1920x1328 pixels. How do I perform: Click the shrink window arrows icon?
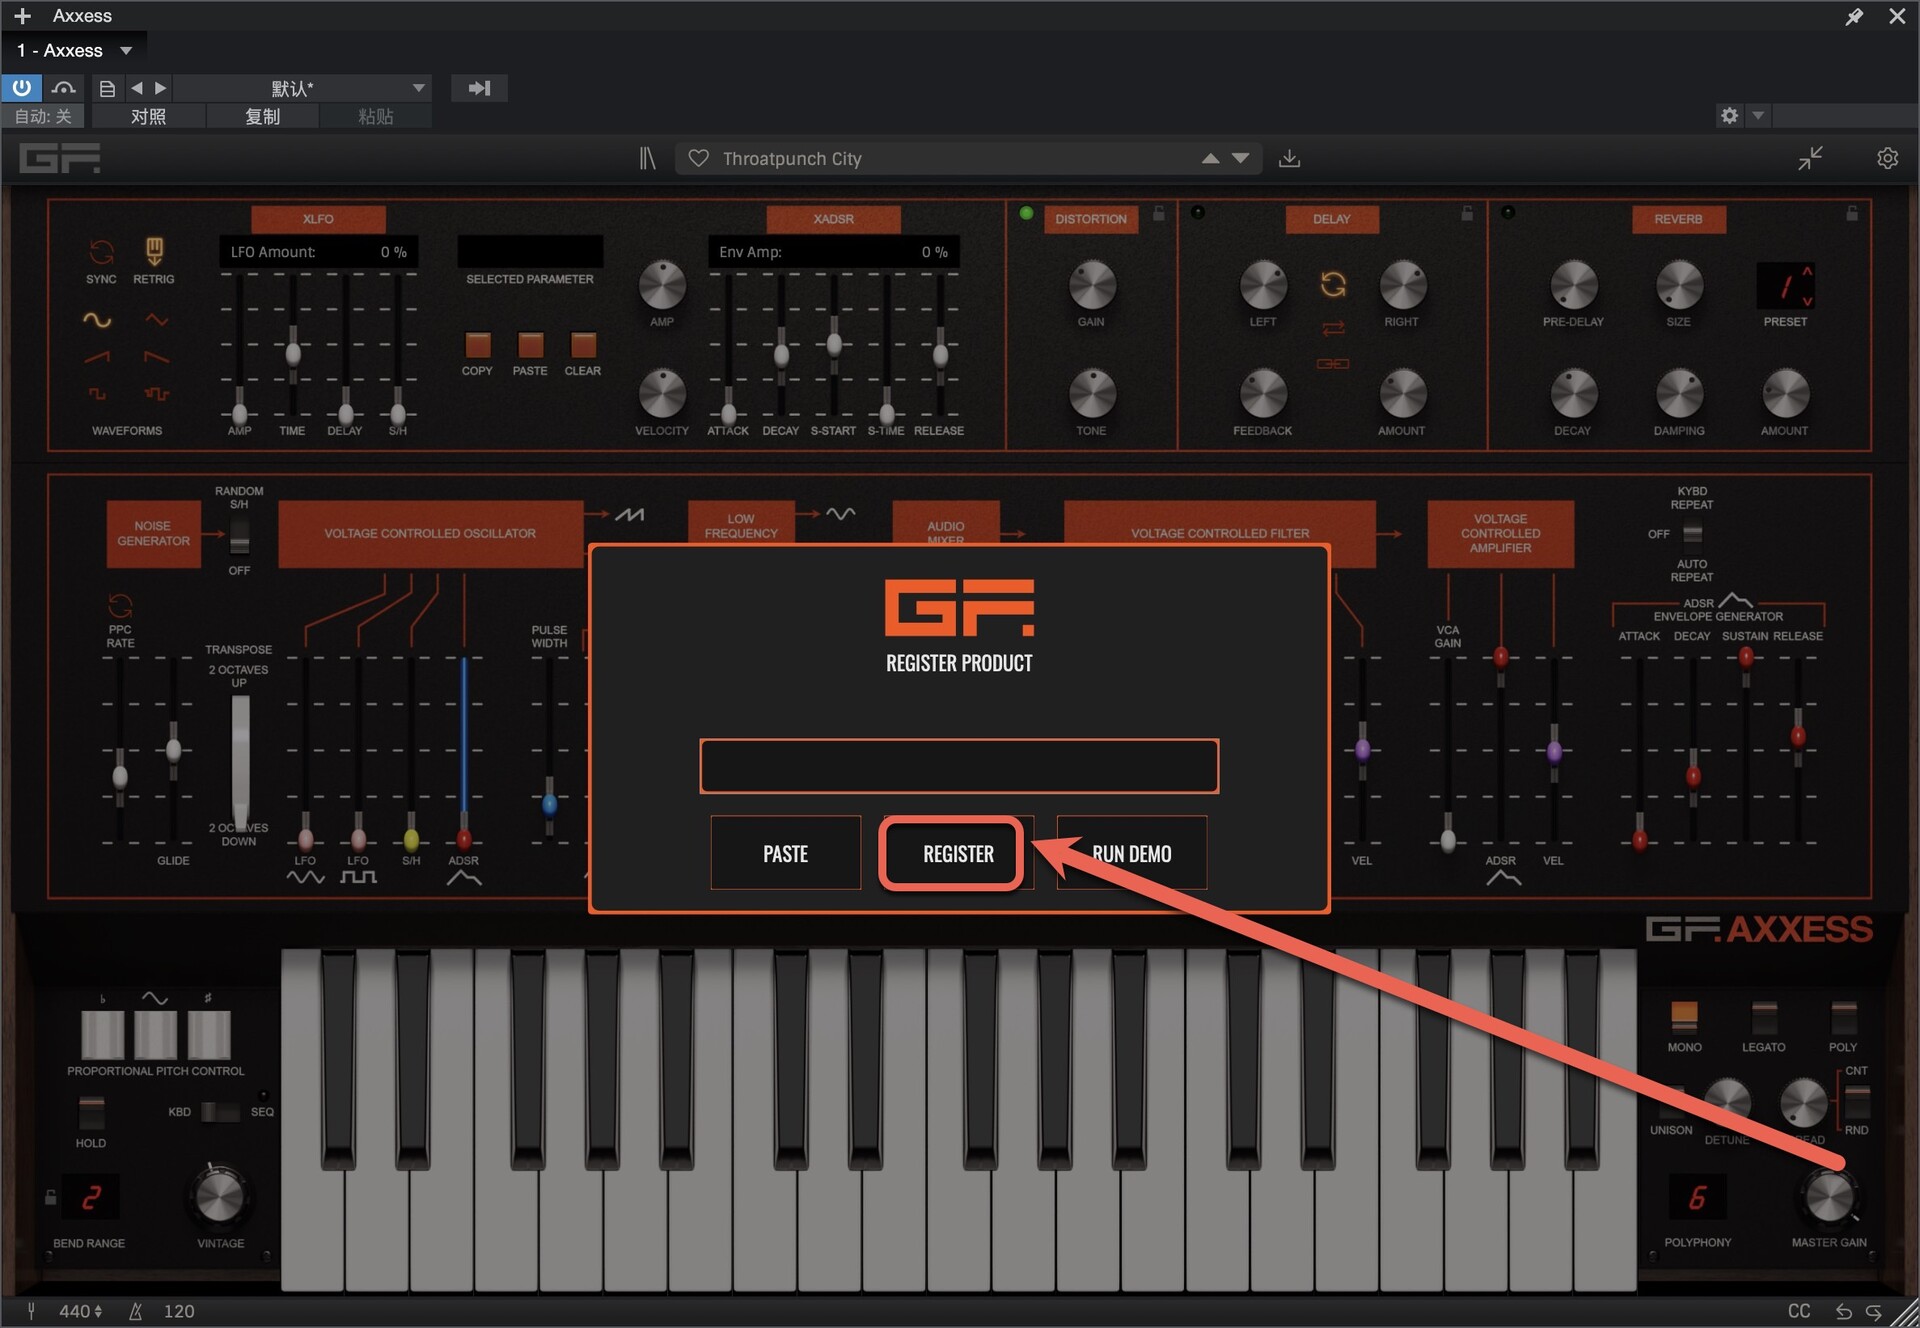click(x=1810, y=158)
